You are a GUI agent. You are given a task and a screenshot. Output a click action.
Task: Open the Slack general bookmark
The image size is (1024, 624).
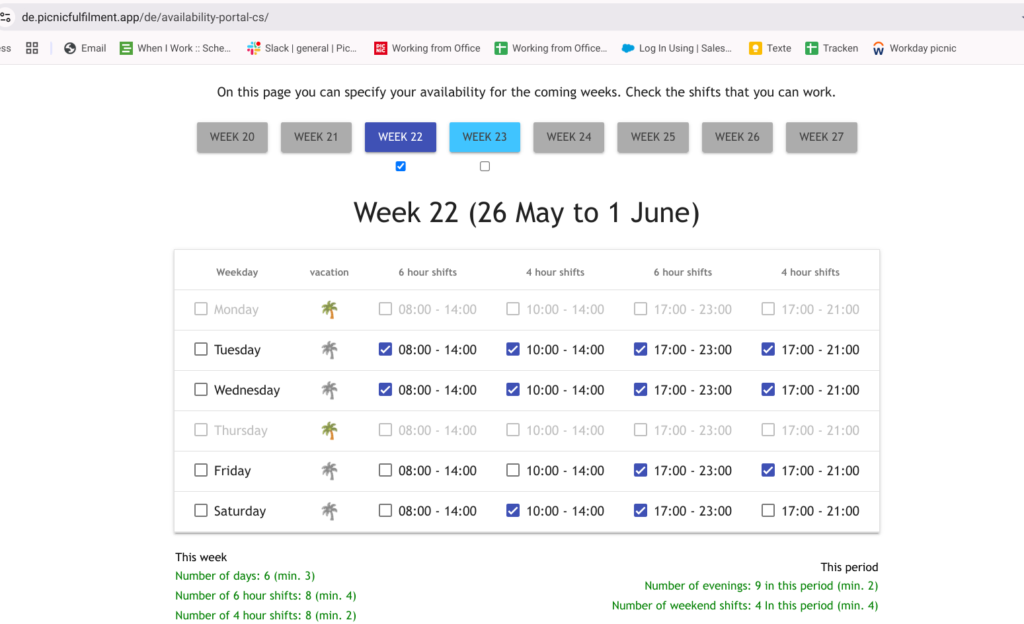click(x=302, y=48)
